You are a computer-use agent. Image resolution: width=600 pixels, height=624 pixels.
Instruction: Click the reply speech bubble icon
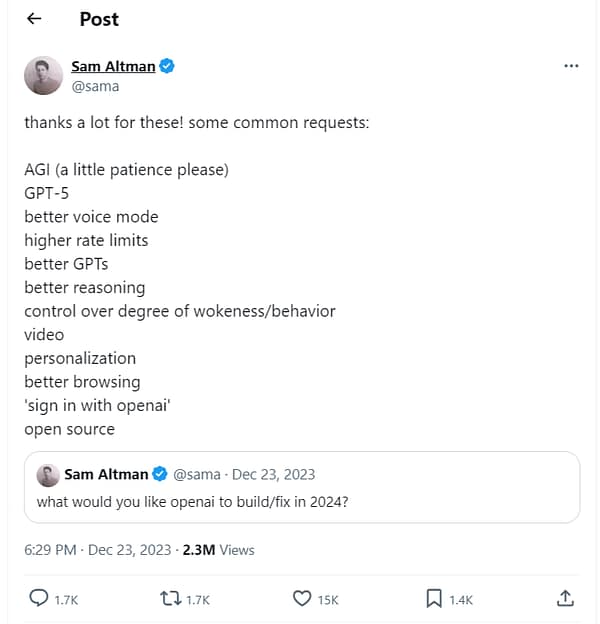click(x=39, y=598)
